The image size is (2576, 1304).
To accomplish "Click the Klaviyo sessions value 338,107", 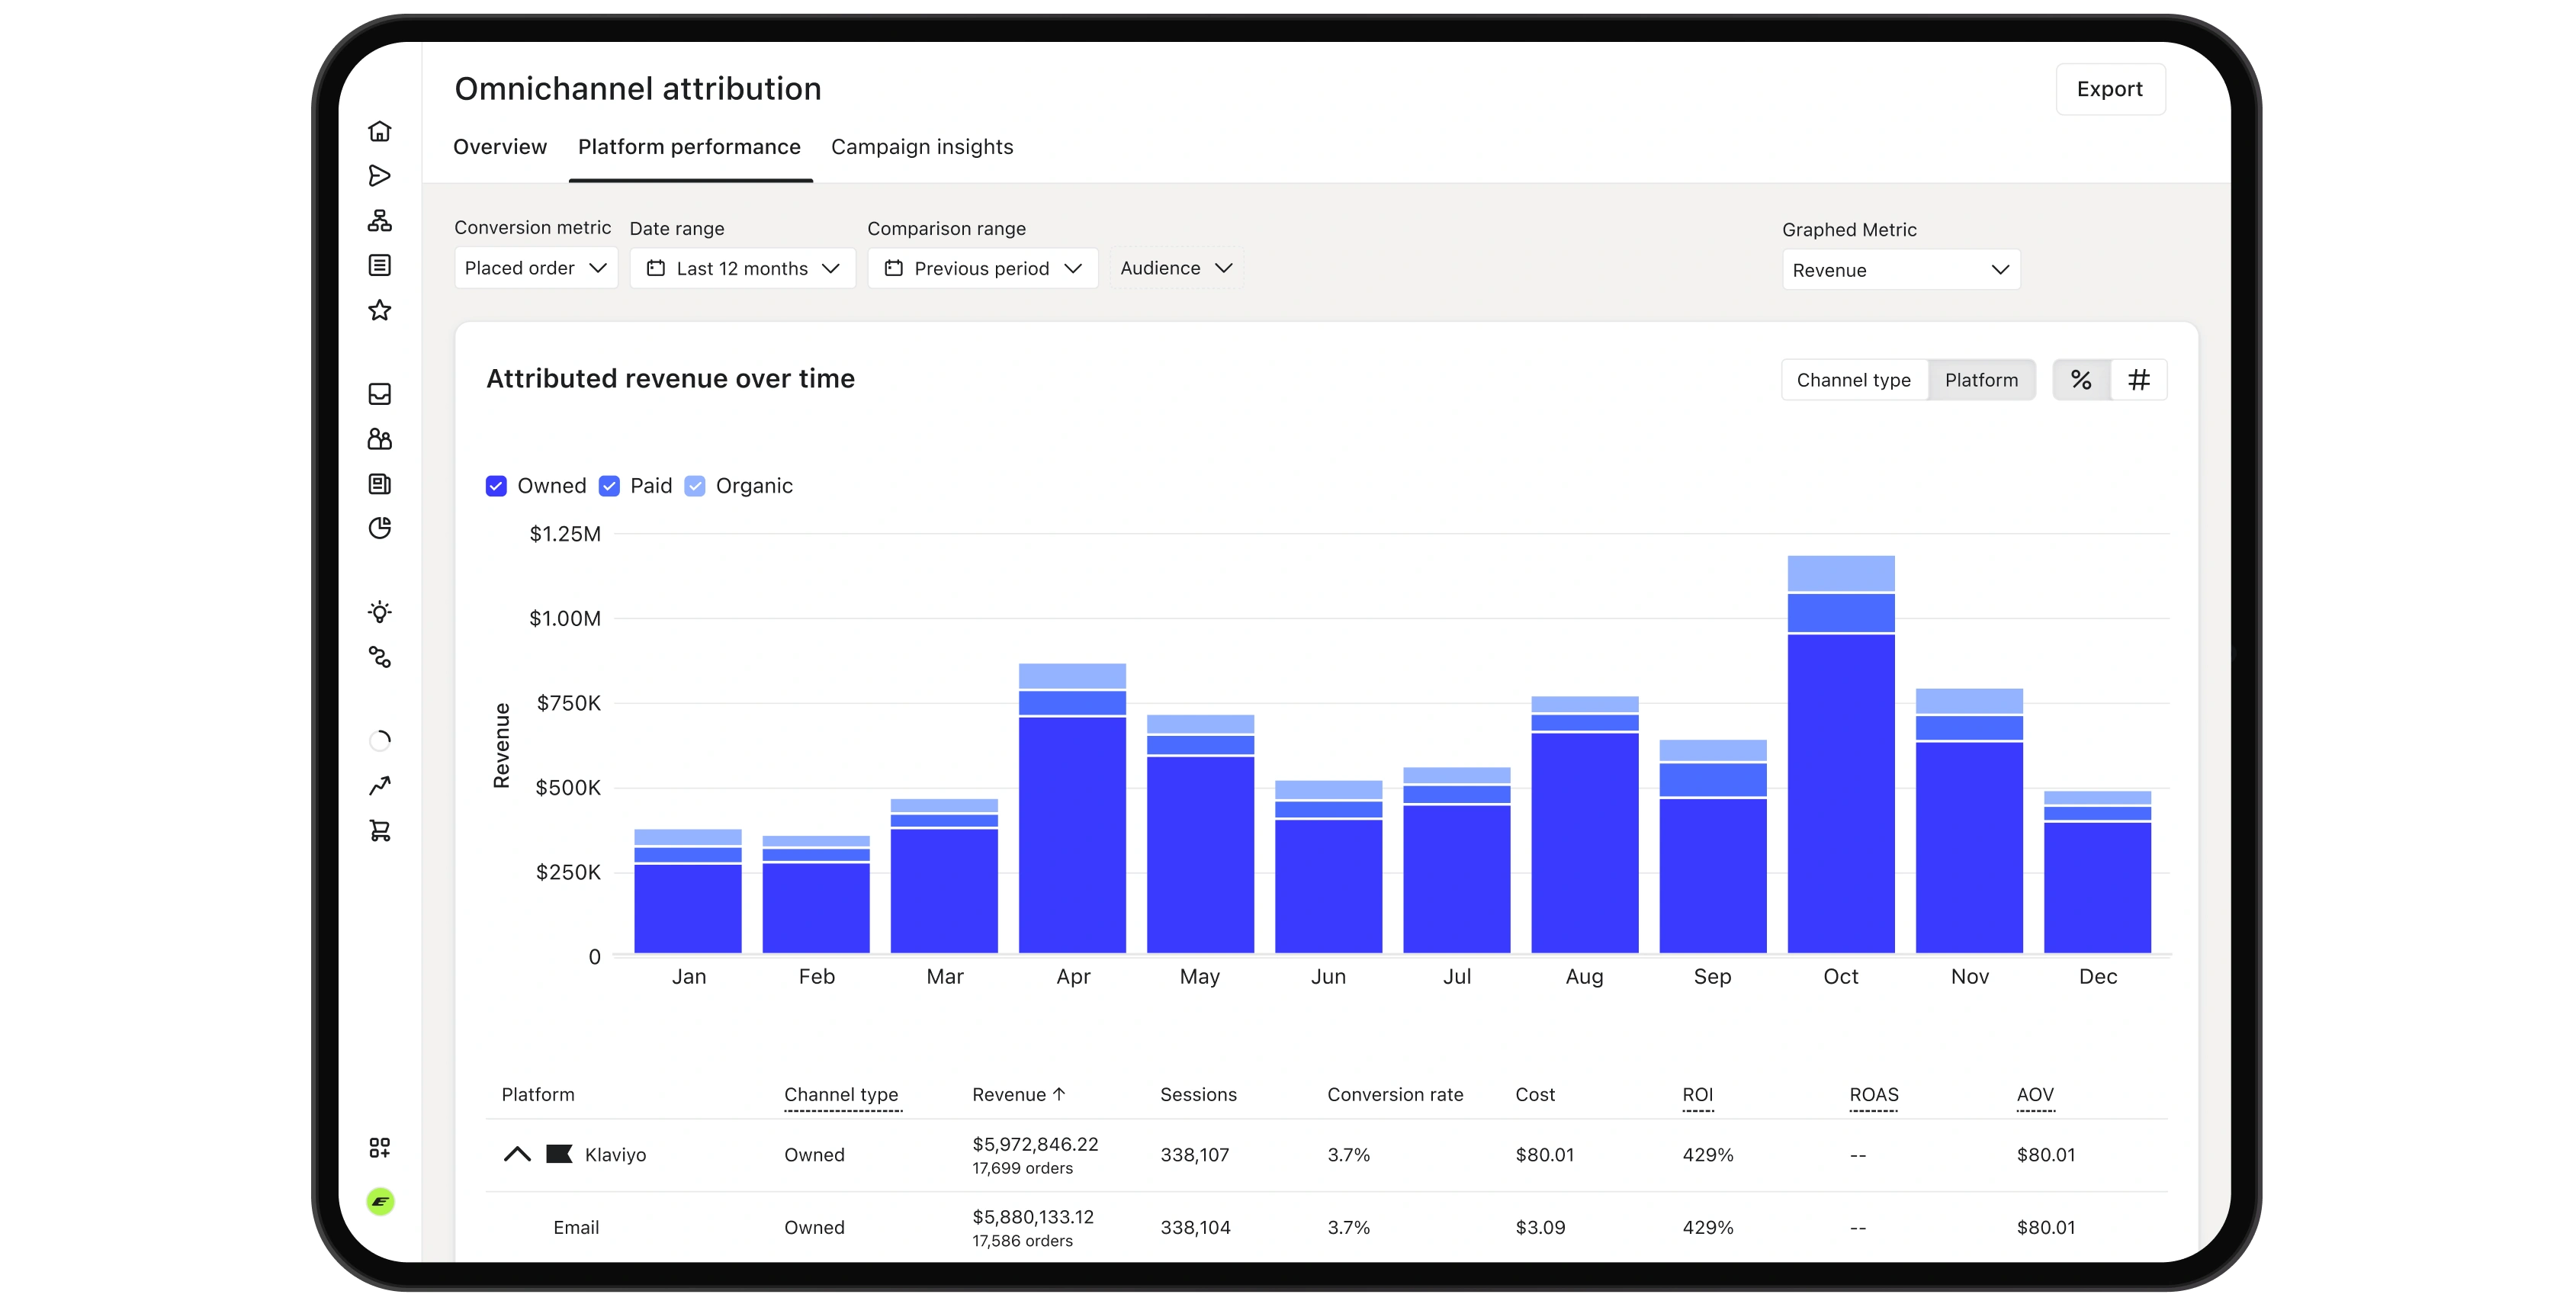I will 1194,1154.
